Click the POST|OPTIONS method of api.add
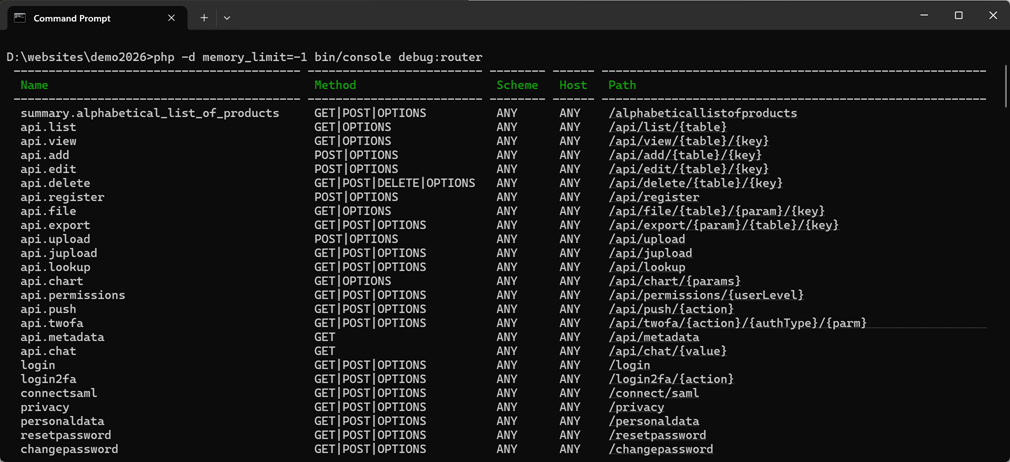This screenshot has height=462, width=1010. click(356, 155)
